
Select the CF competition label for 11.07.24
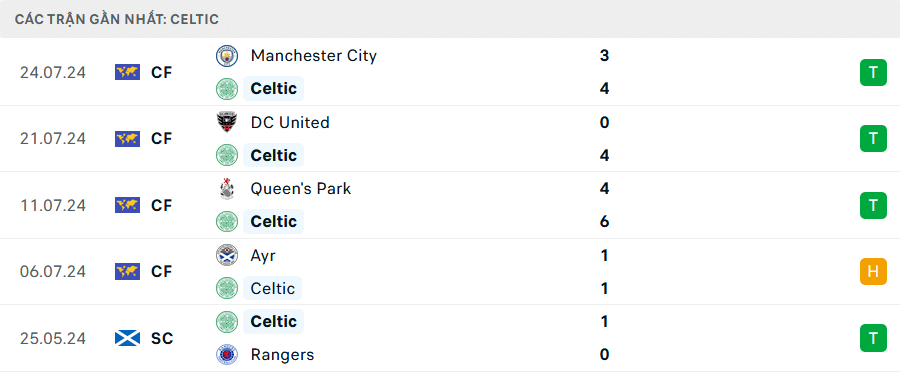tap(162, 205)
